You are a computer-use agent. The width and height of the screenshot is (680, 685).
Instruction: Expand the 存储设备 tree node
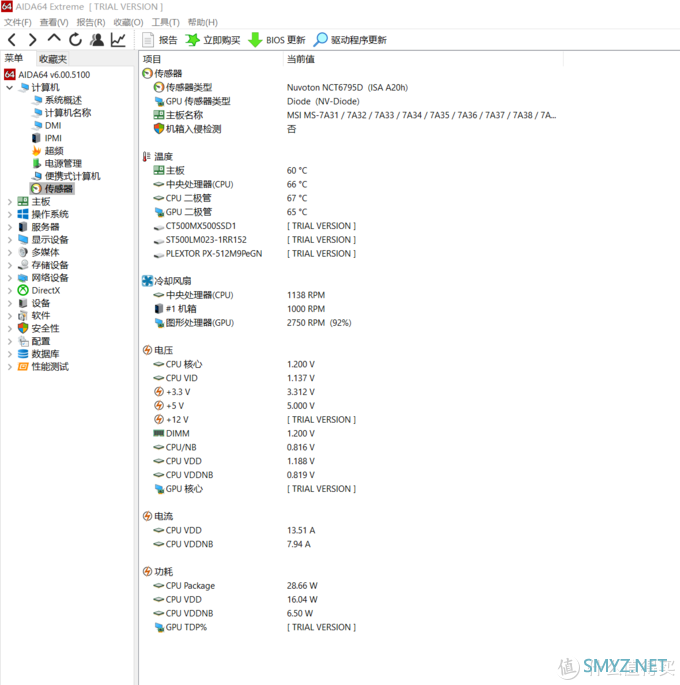(10, 265)
